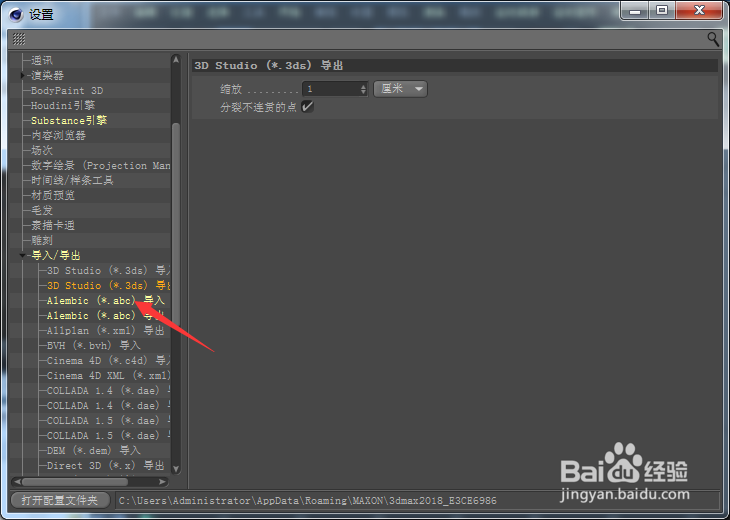Select 素描卡通 category
This screenshot has width=730, height=520.
point(53,225)
